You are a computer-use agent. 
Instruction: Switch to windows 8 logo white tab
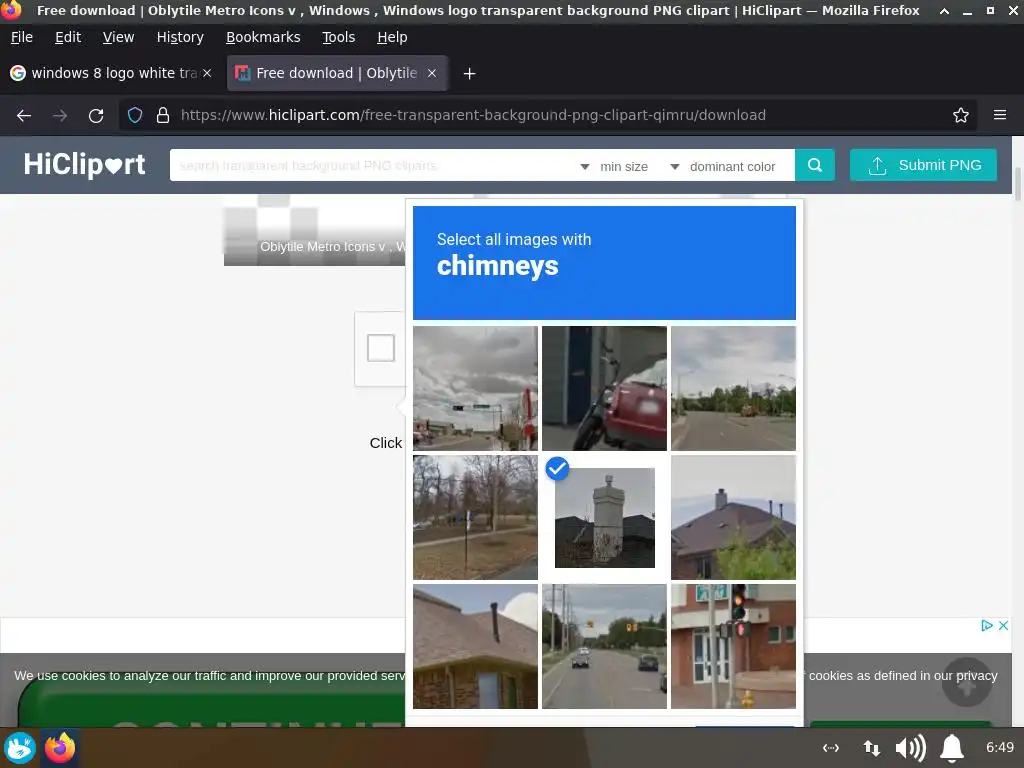(111, 73)
